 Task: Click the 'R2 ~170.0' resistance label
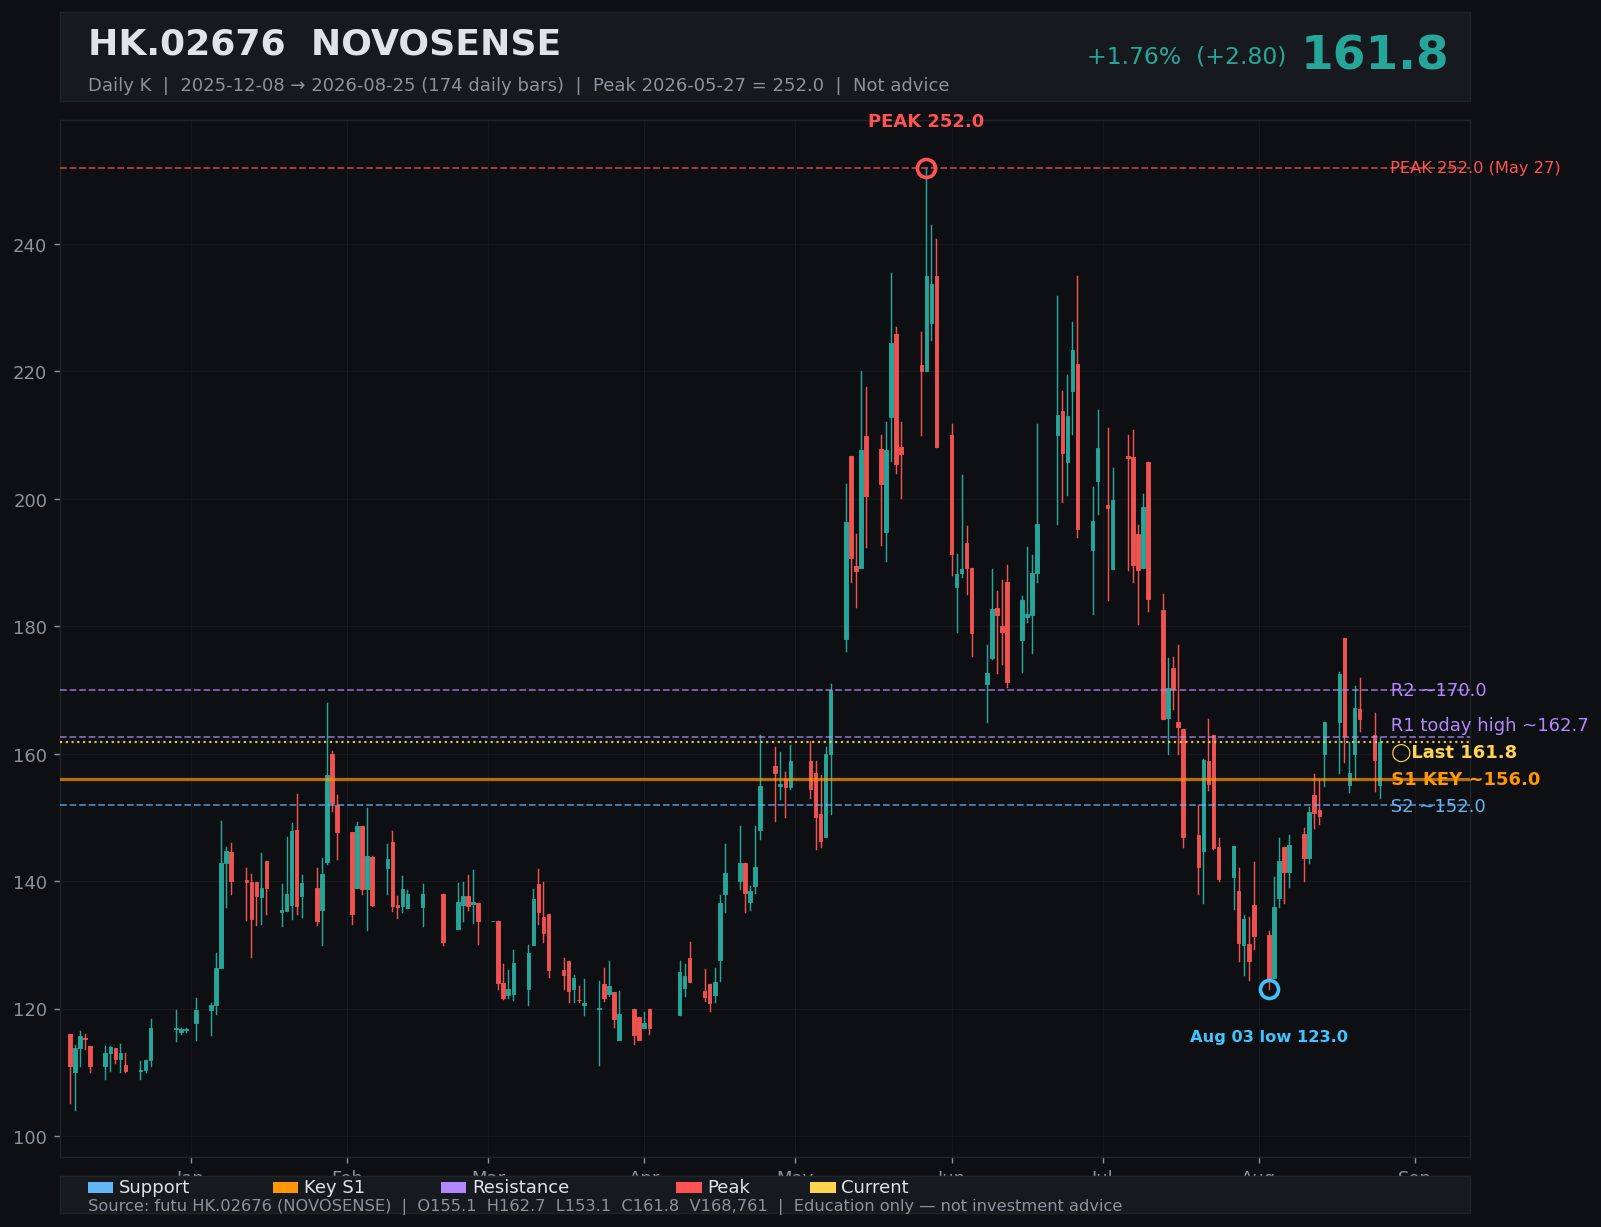(1438, 690)
